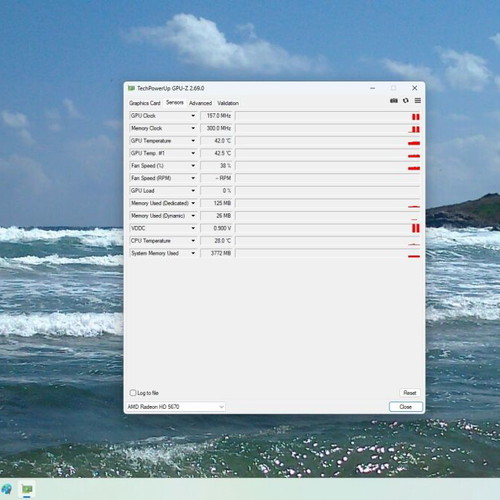Expand the Fan Speed (RPM) dropdown arrow

tap(193, 178)
